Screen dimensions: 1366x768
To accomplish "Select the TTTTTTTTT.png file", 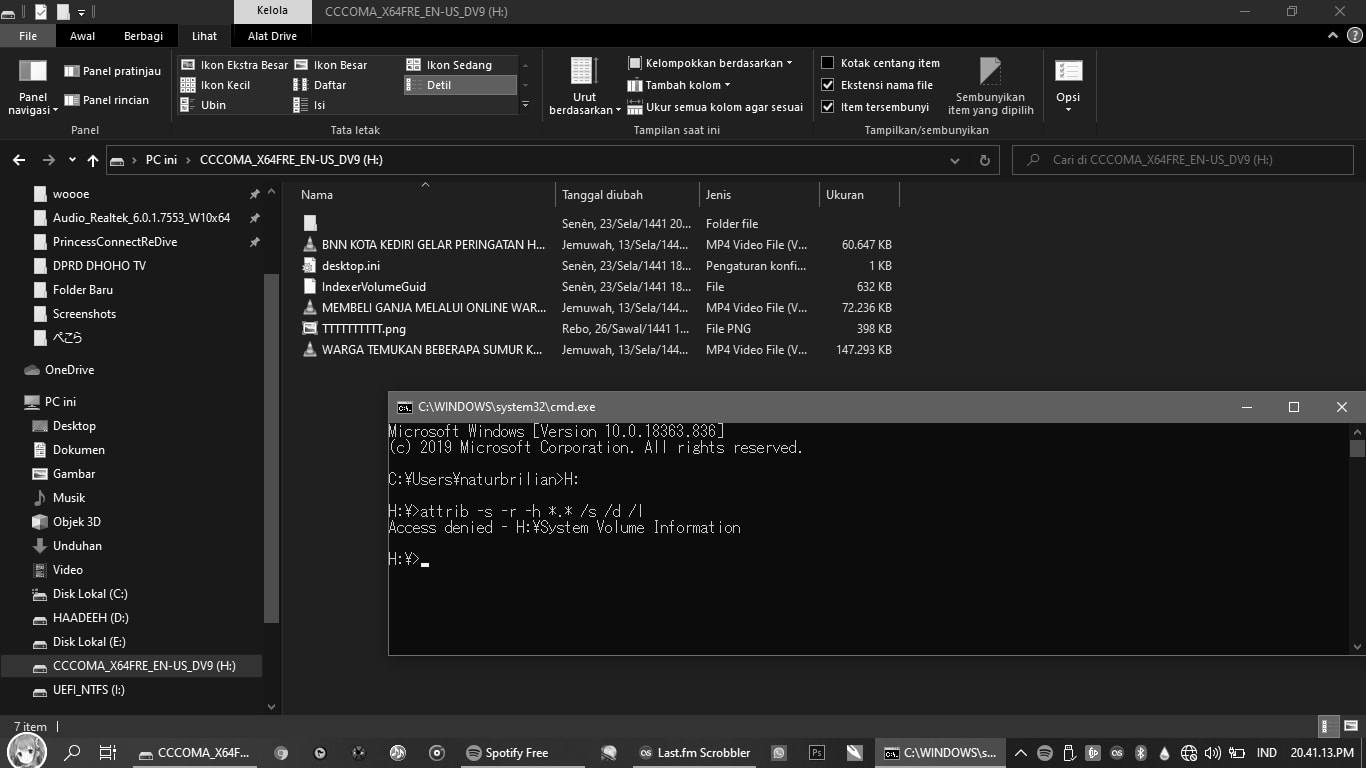I will pos(363,328).
